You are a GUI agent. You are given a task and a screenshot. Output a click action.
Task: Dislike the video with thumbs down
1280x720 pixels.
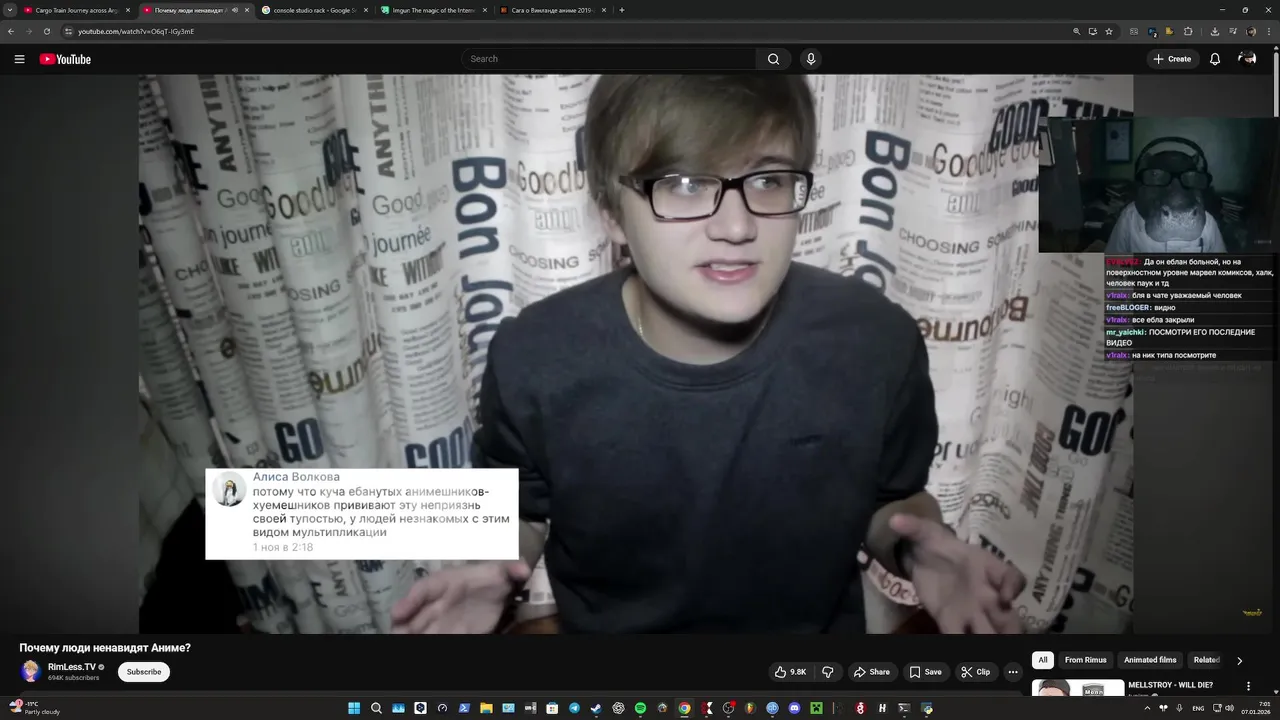827,672
